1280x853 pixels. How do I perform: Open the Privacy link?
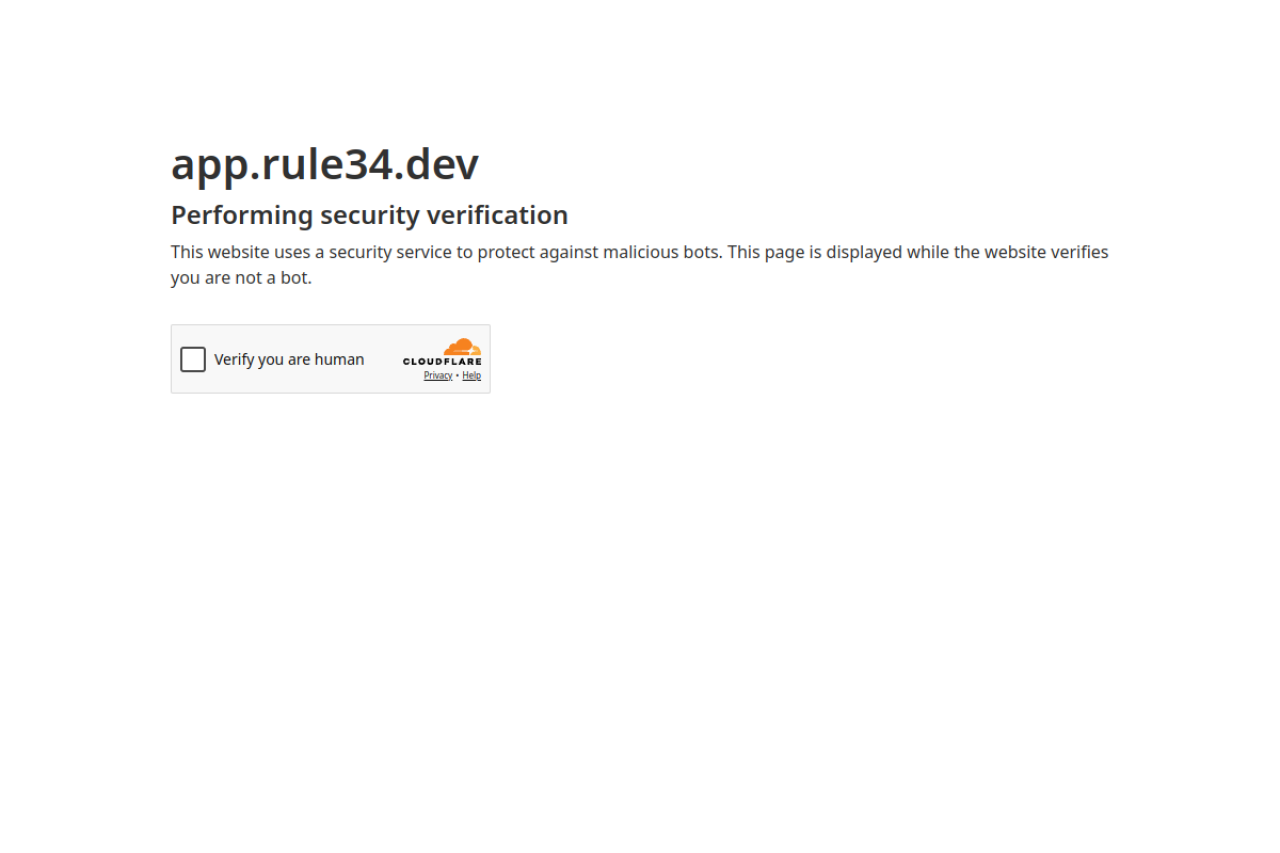438,375
